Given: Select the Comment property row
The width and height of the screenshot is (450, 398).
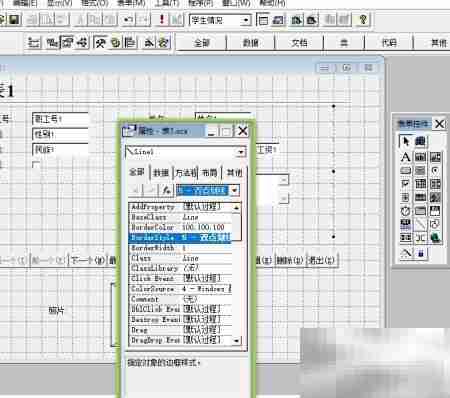Looking at the screenshot, I should [x=180, y=299].
